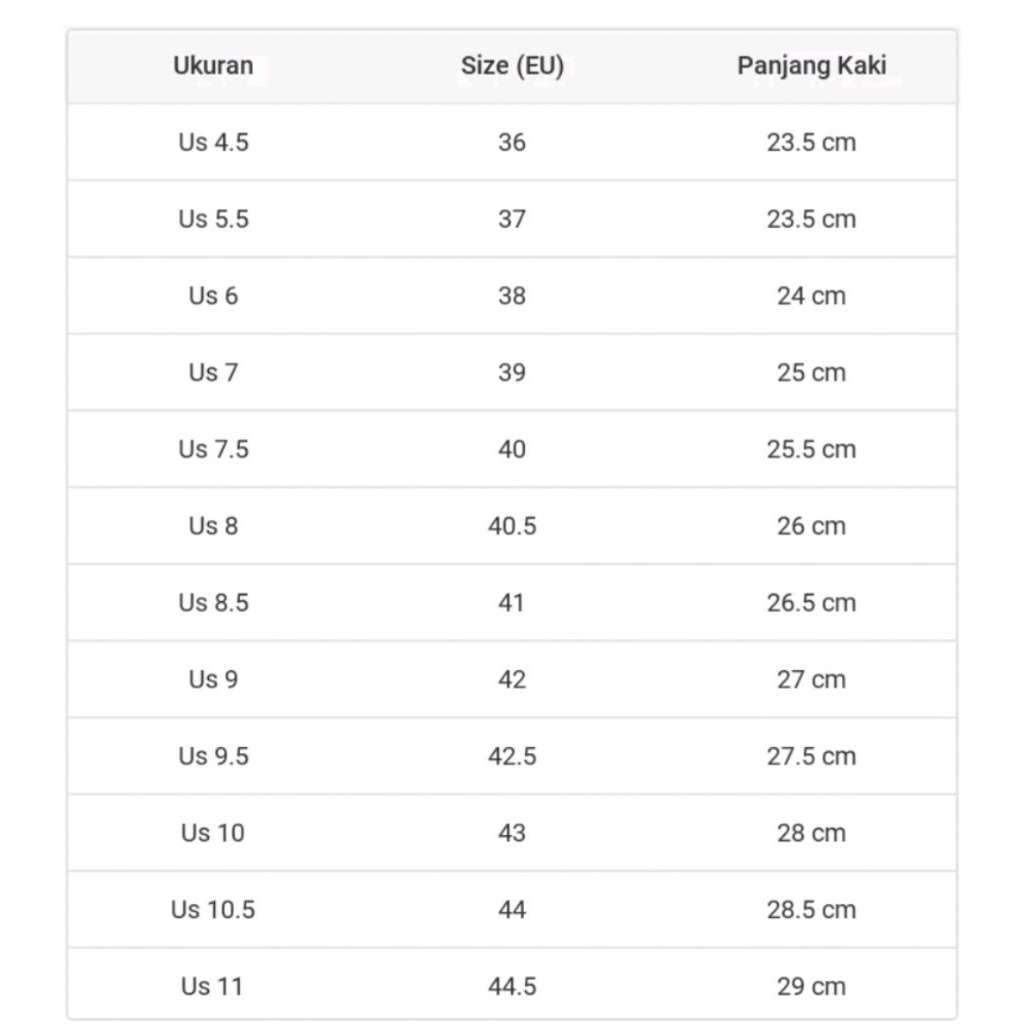
Task: Select the 25.5 cm length cell
Action: coord(811,449)
